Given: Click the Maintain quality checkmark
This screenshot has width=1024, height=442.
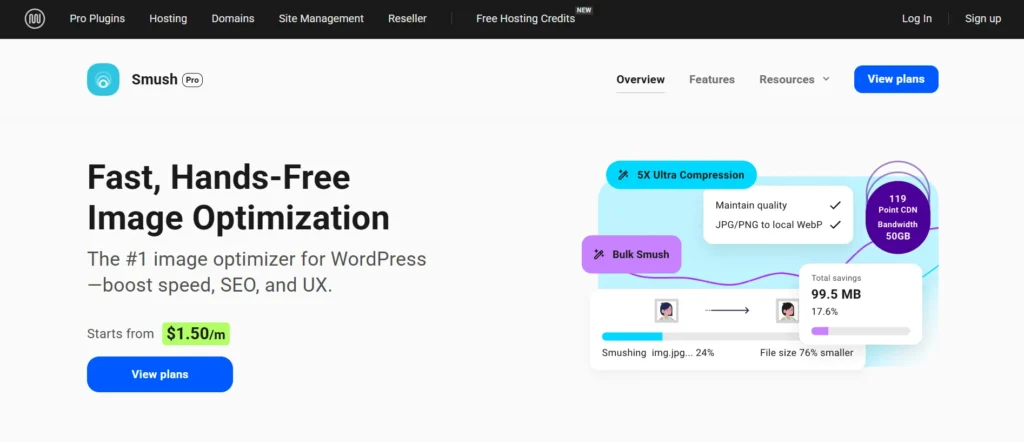Looking at the screenshot, I should point(835,205).
